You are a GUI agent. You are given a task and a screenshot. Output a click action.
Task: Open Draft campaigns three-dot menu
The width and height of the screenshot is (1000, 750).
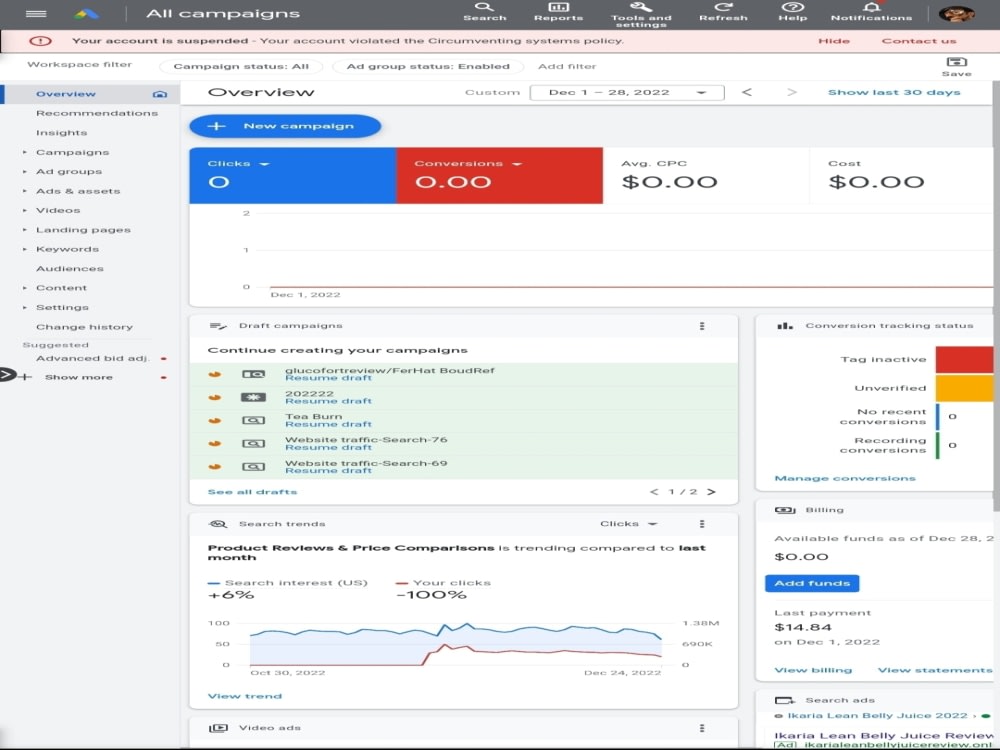coord(702,326)
